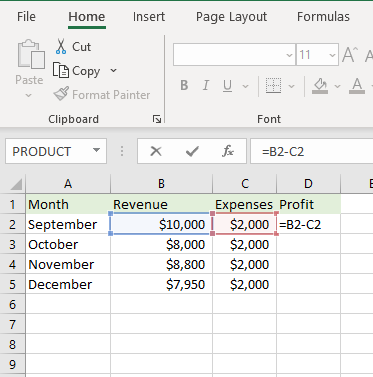Toggle Underline formatting
373x377 pixels.
227,86
